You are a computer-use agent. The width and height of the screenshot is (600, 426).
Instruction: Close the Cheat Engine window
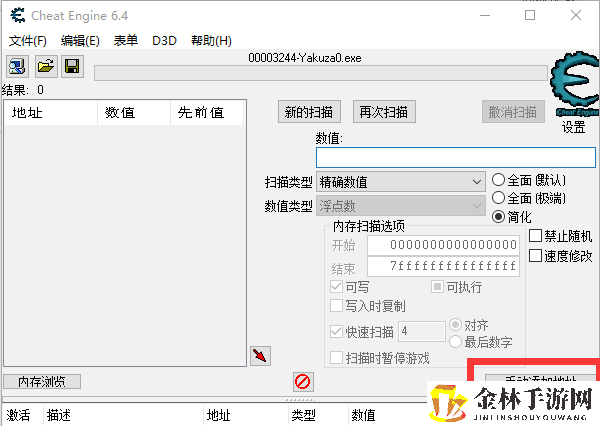tap(576, 15)
